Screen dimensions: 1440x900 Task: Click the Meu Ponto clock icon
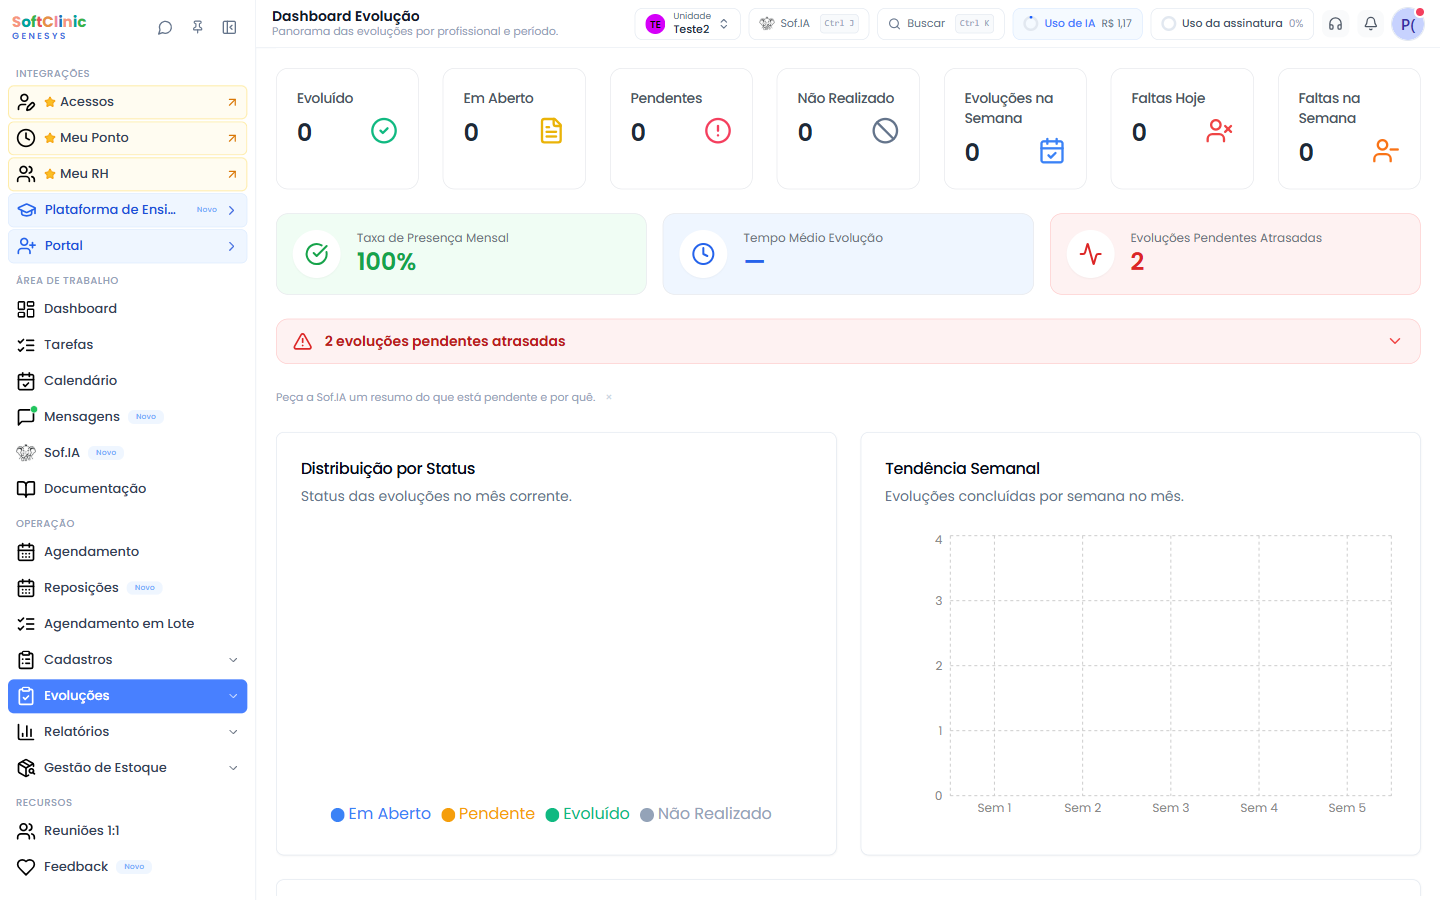tap(26, 138)
